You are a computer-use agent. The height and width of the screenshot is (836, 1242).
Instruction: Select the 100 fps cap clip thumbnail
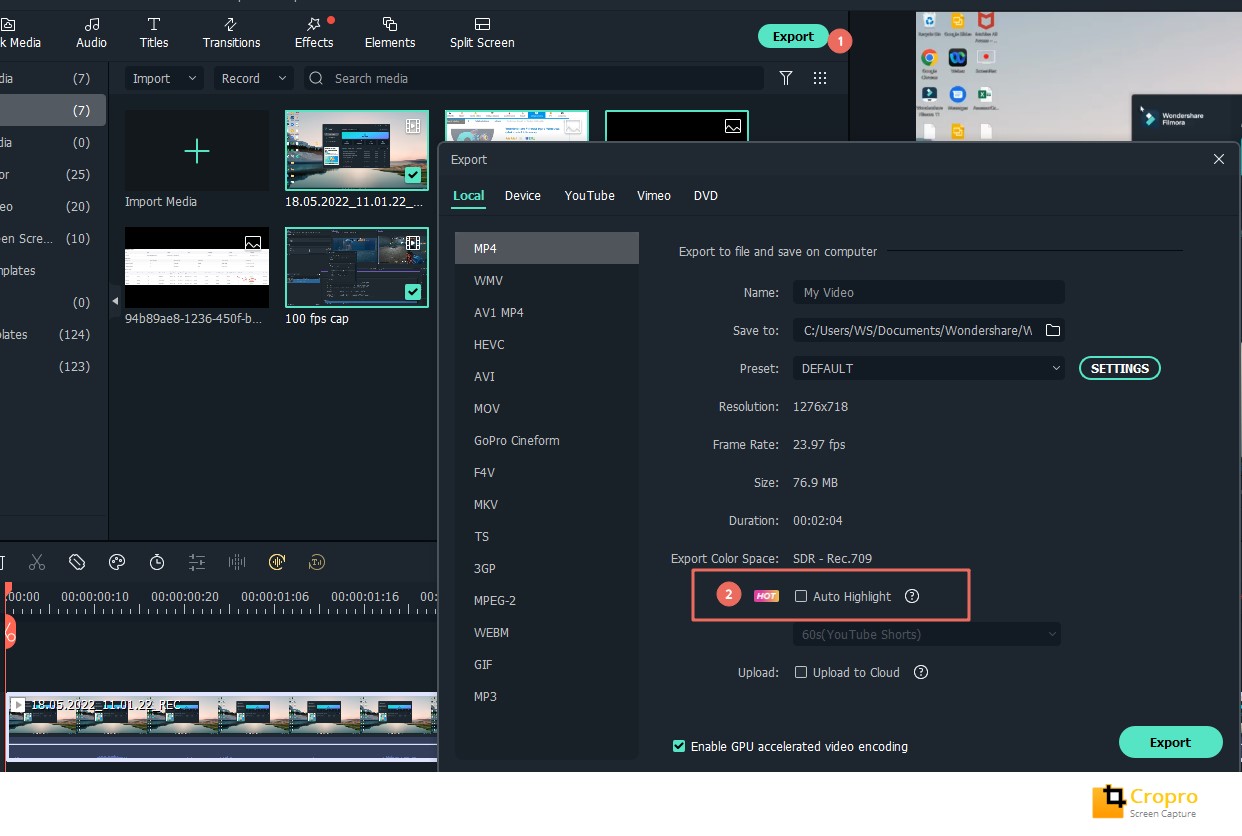click(356, 267)
